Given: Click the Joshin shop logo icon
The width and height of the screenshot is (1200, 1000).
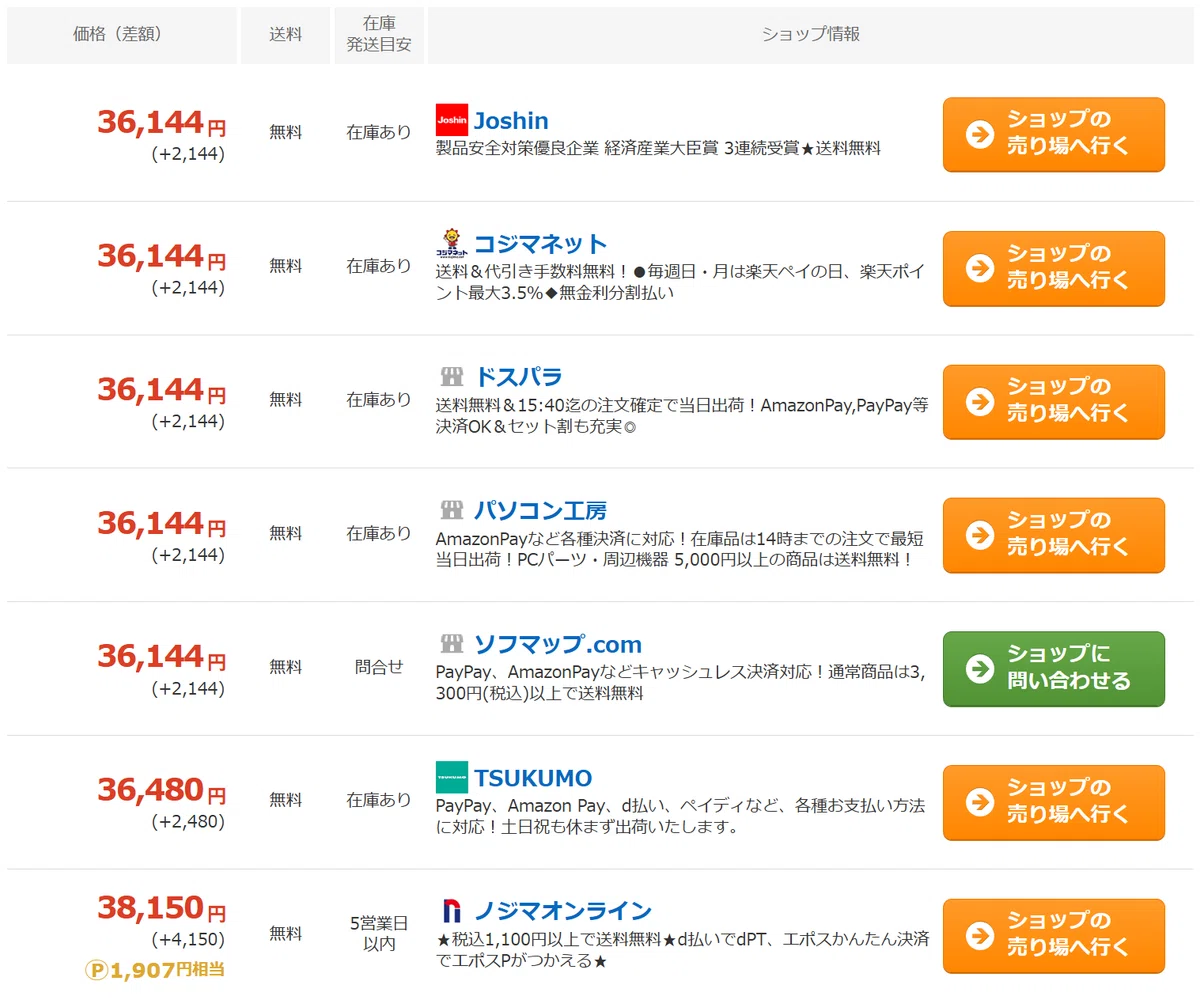Looking at the screenshot, I should pos(452,120).
